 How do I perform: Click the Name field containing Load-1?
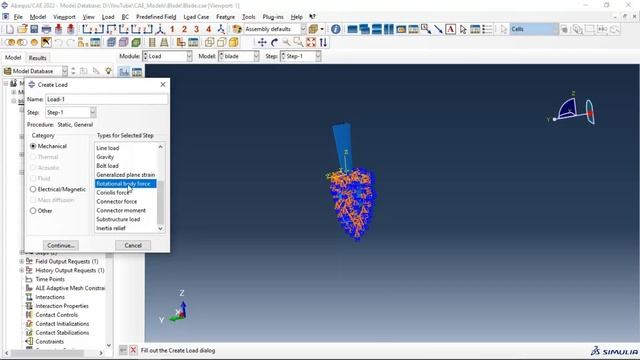(x=106, y=99)
